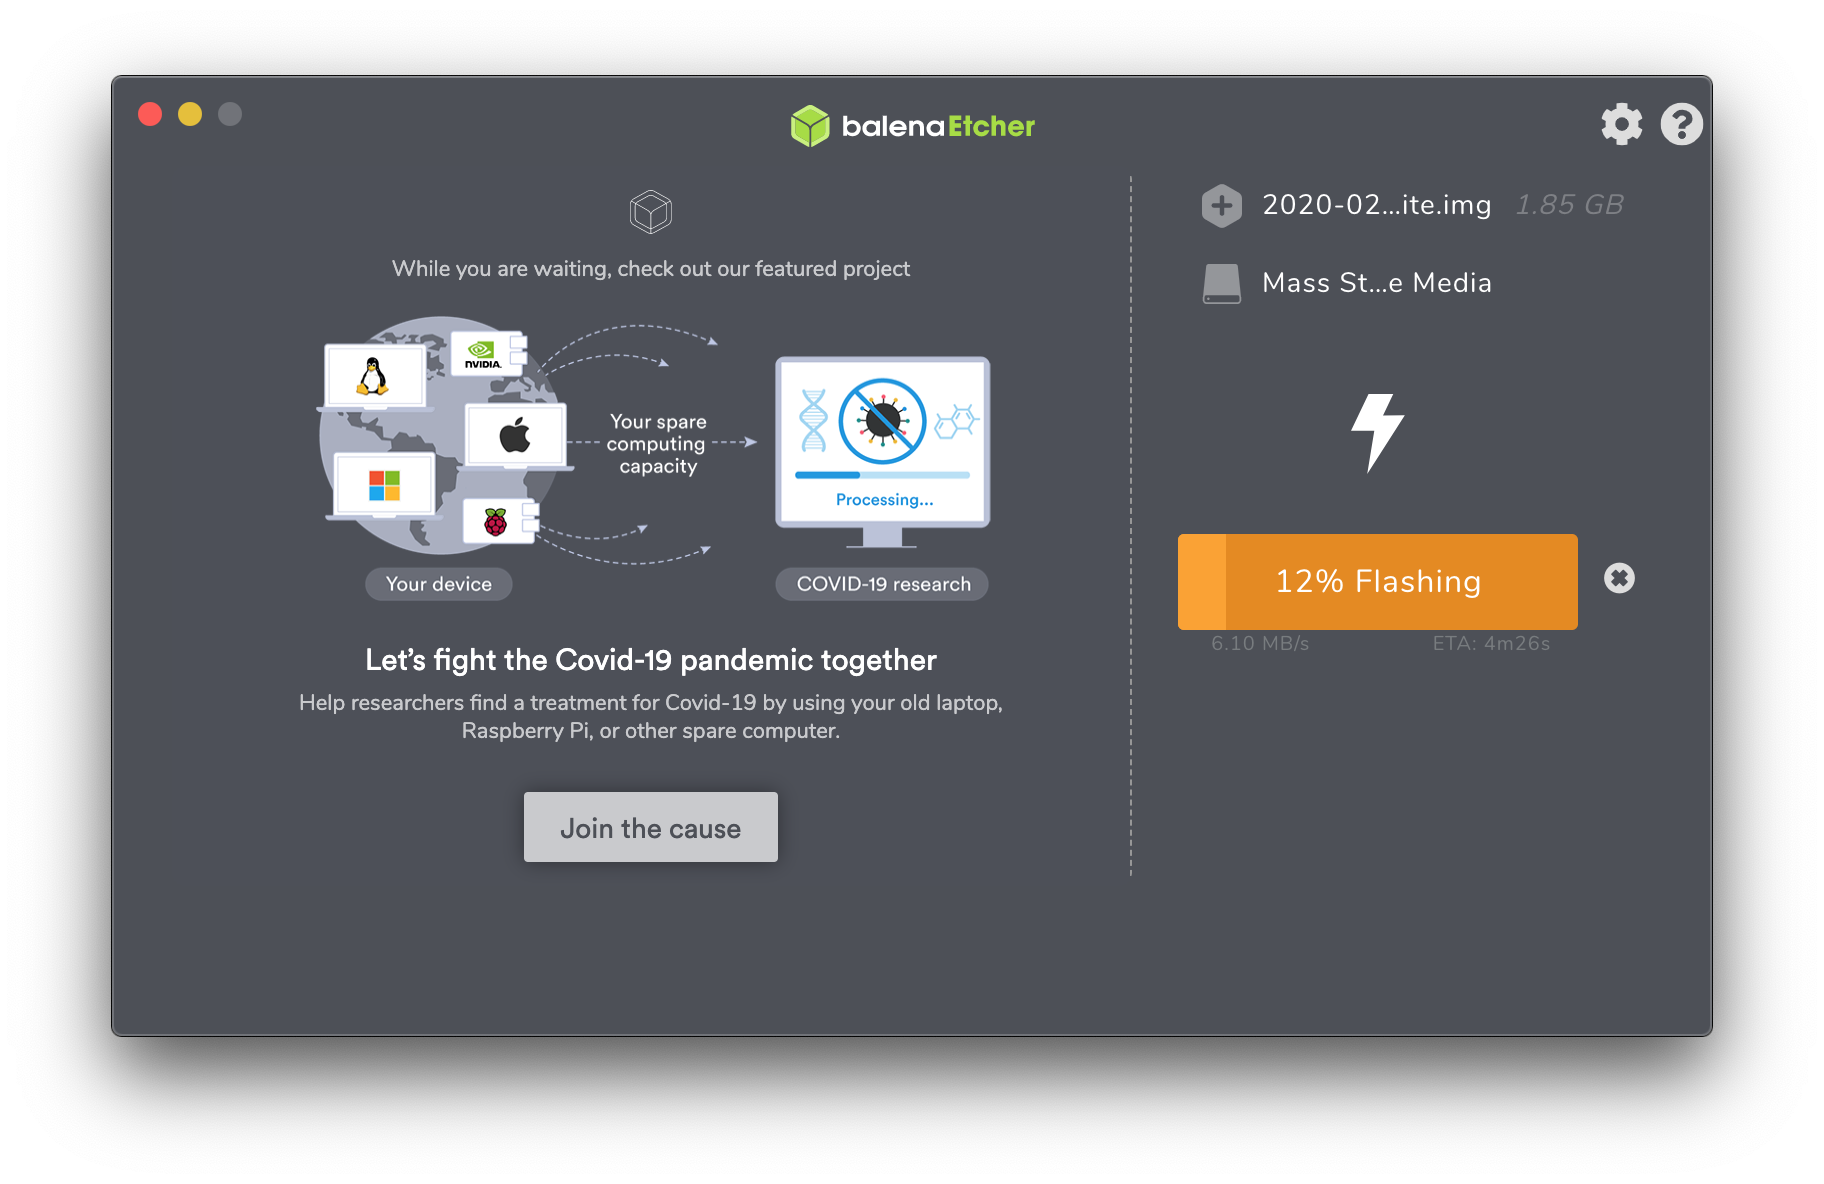The height and width of the screenshot is (1184, 1824).
Task: Open settings via the gear icon
Action: point(1621,125)
